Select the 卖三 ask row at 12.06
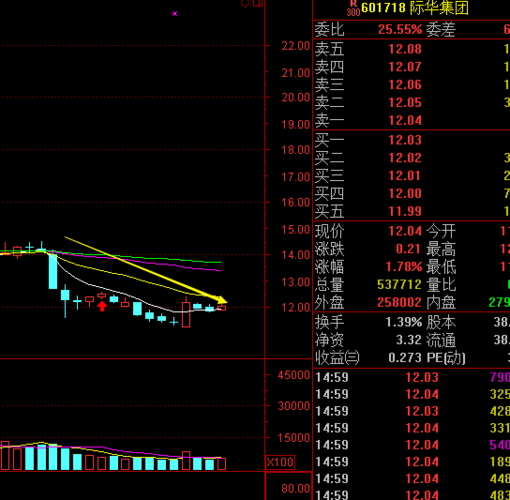 click(412, 85)
